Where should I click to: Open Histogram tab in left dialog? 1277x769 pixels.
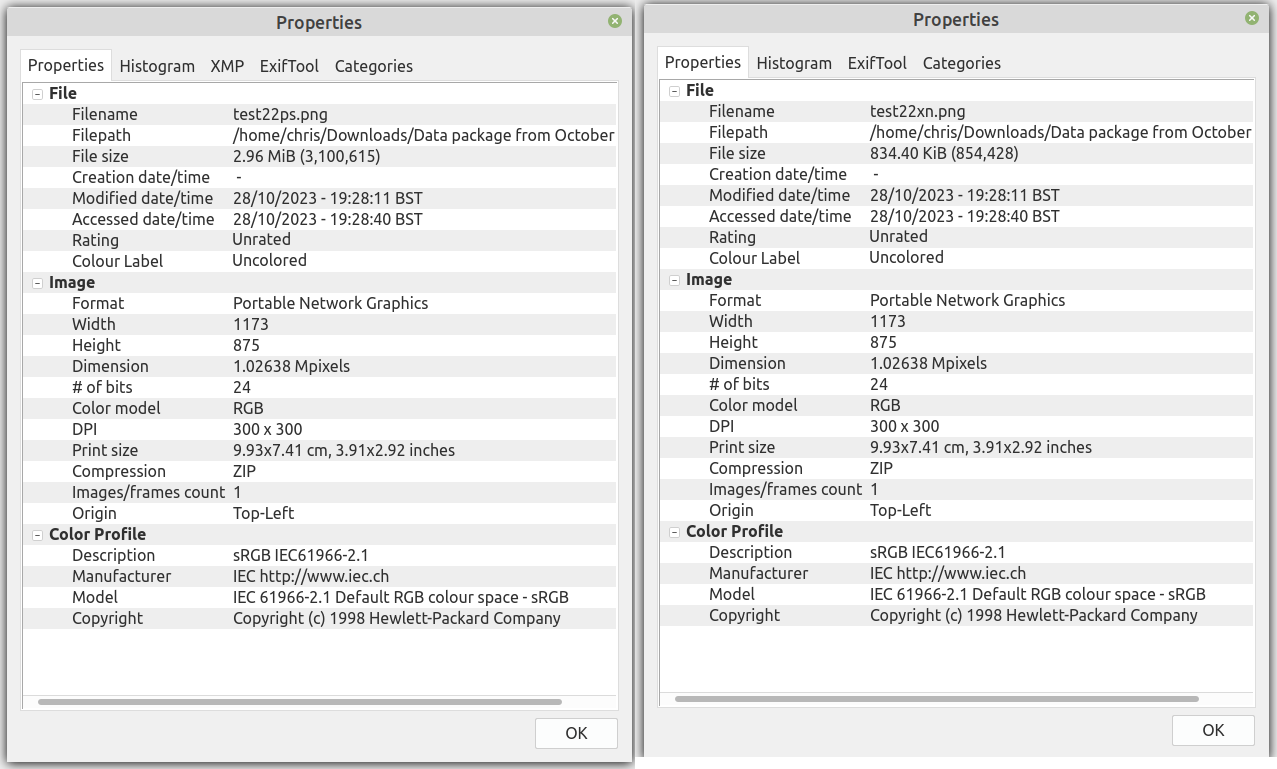click(x=157, y=66)
